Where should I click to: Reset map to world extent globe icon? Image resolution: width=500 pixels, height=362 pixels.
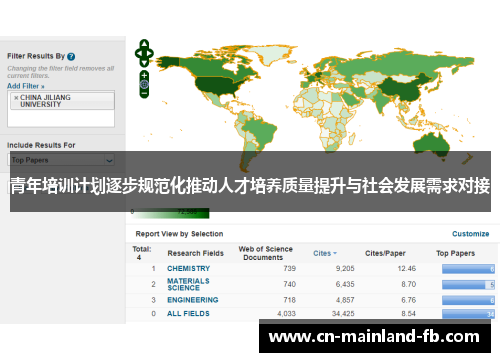pos(144,84)
